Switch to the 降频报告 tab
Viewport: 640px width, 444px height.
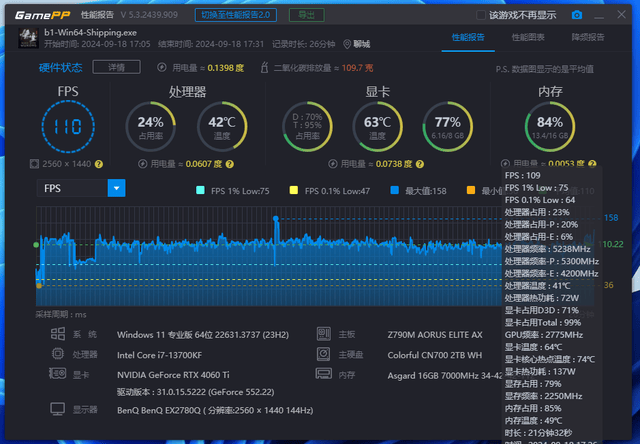coord(587,38)
